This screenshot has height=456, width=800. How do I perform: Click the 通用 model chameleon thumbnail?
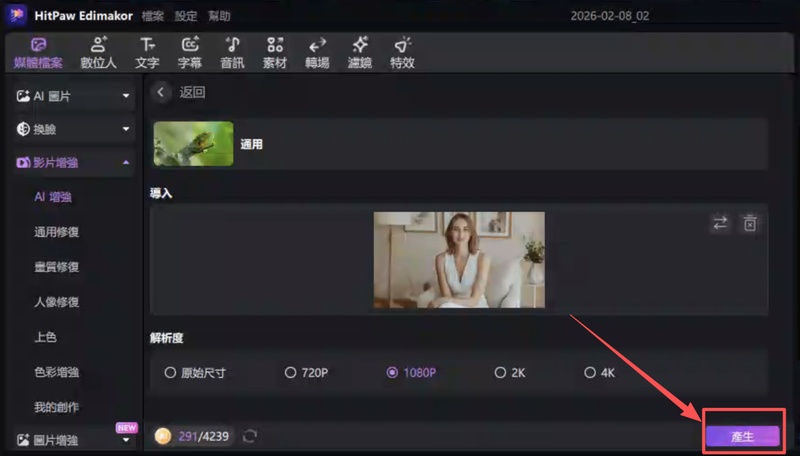pos(193,143)
